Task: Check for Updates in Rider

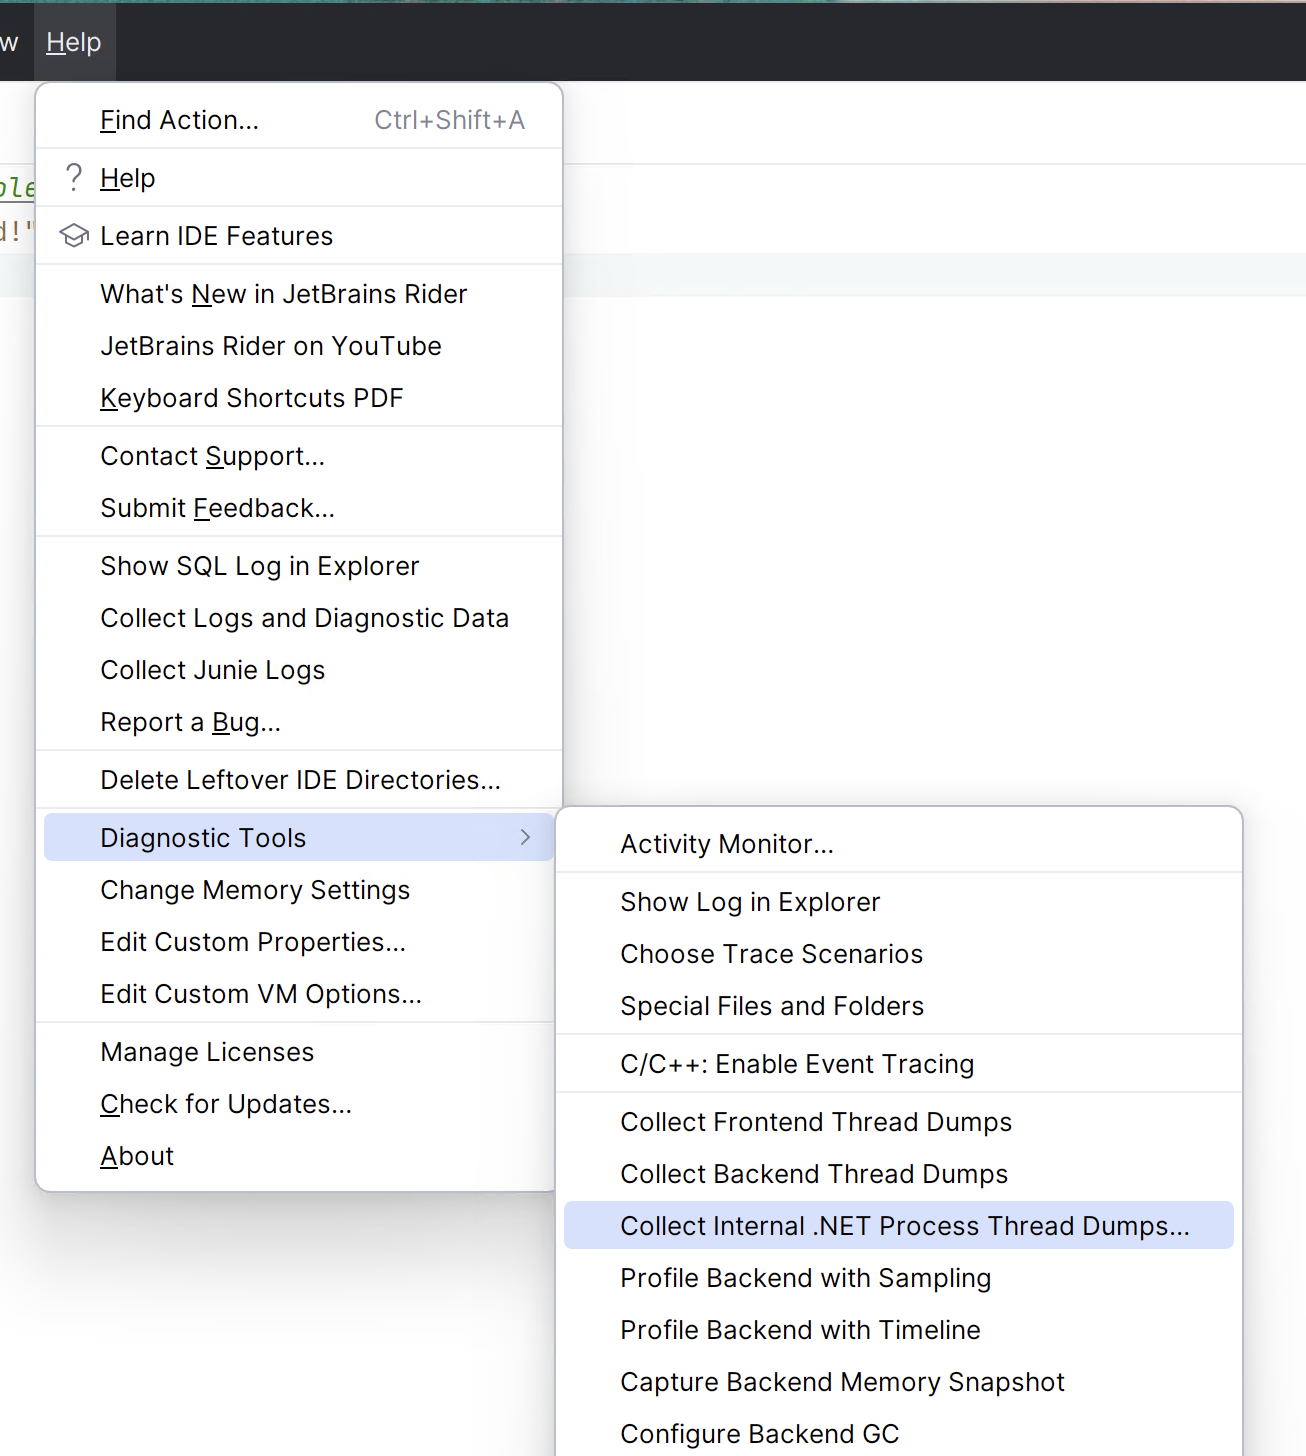Action: coord(225,1103)
